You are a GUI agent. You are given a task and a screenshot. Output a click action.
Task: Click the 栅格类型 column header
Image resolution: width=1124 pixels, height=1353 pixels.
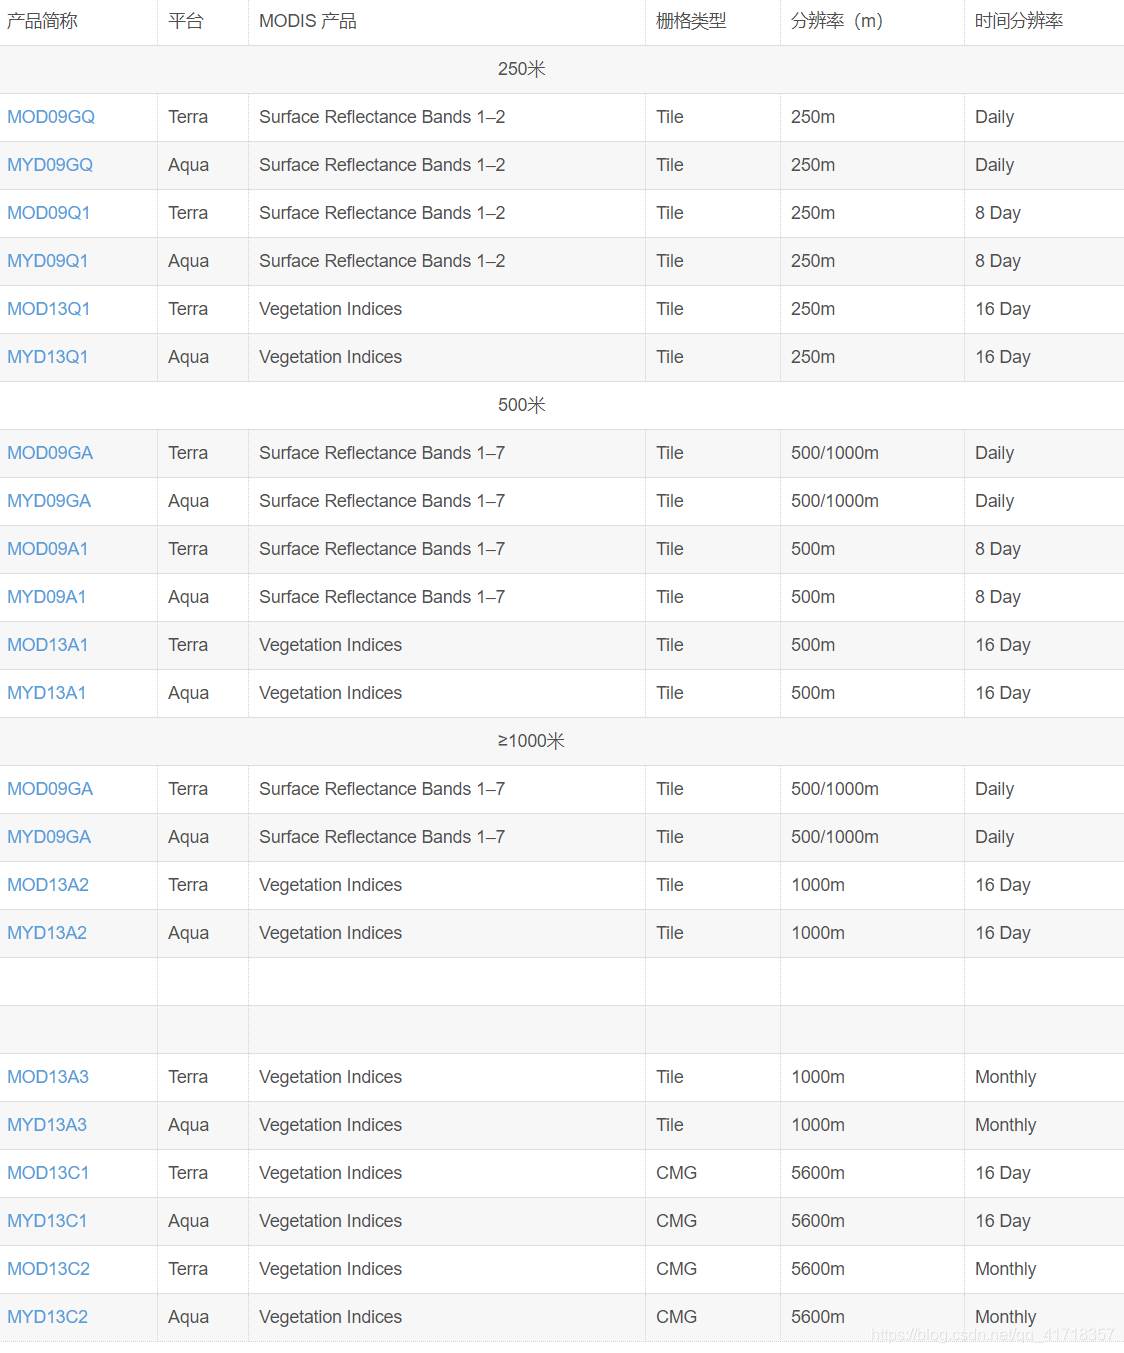pyautogui.click(x=691, y=21)
